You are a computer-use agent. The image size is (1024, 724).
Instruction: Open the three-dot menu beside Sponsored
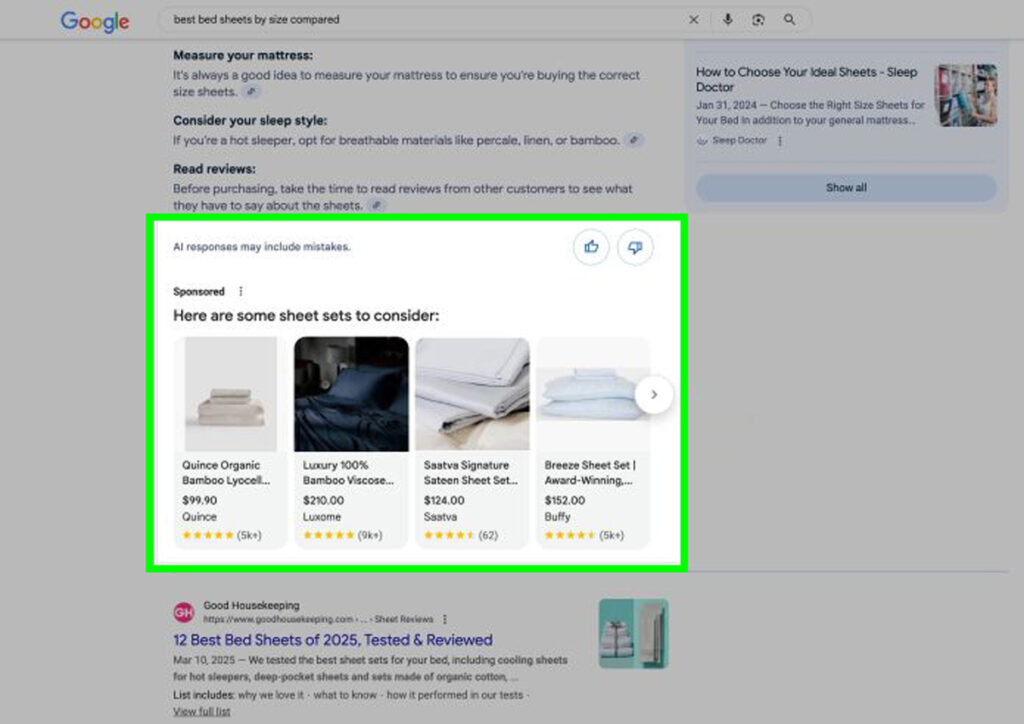click(x=240, y=291)
